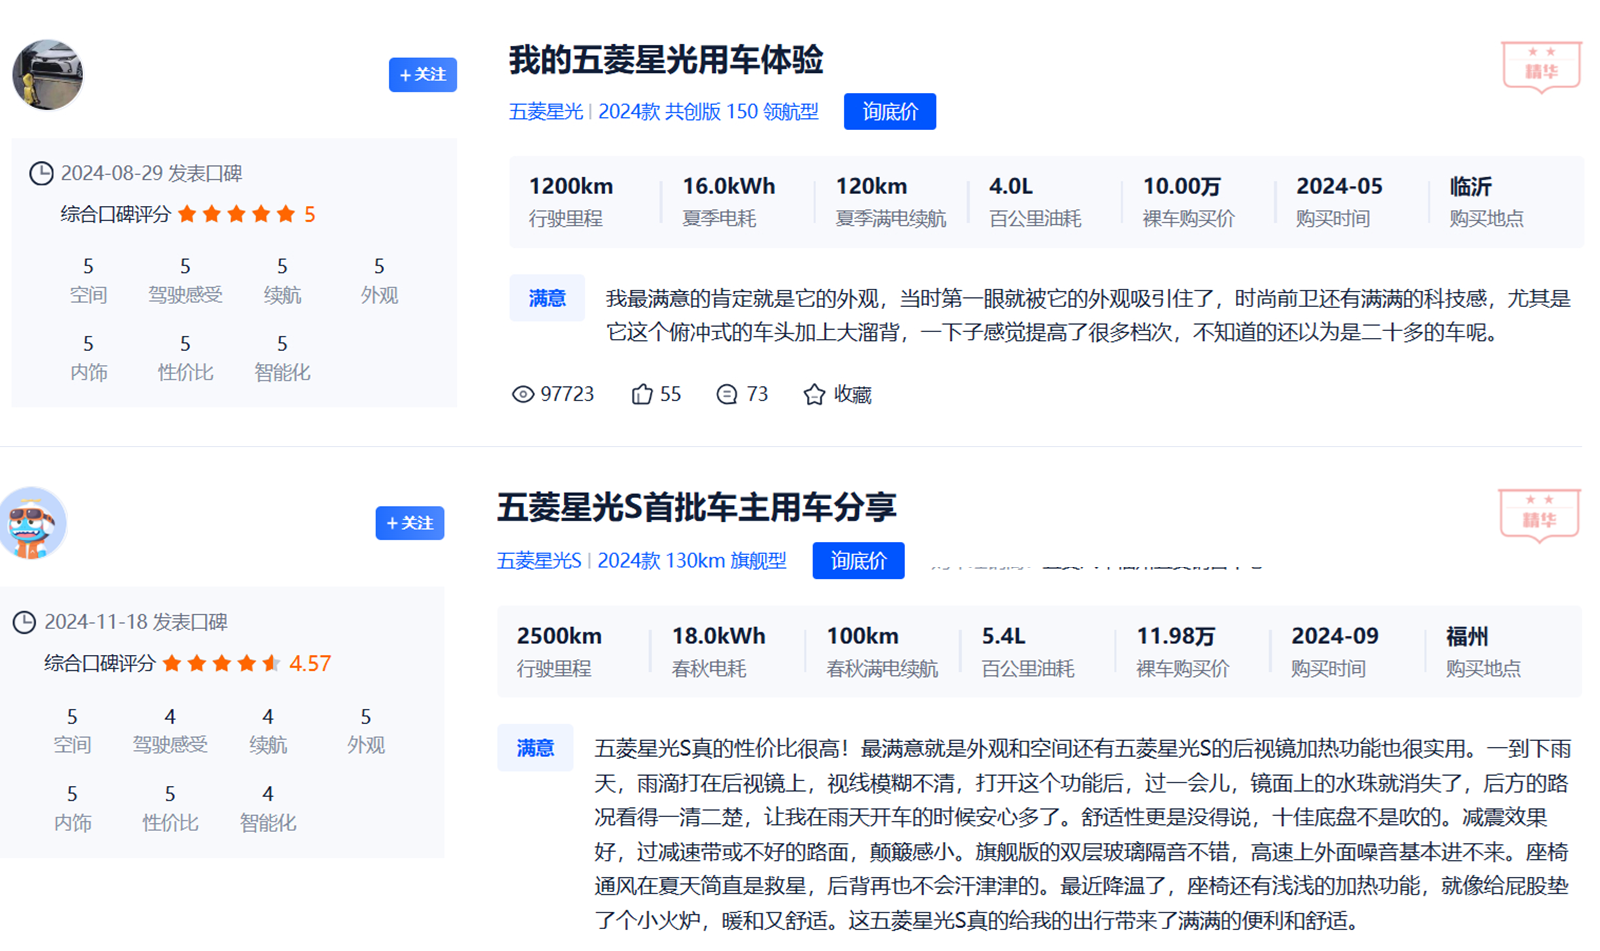1600x951 pixels.
Task: Click the 10.00万 裸车购买价 value
Action: (1182, 187)
